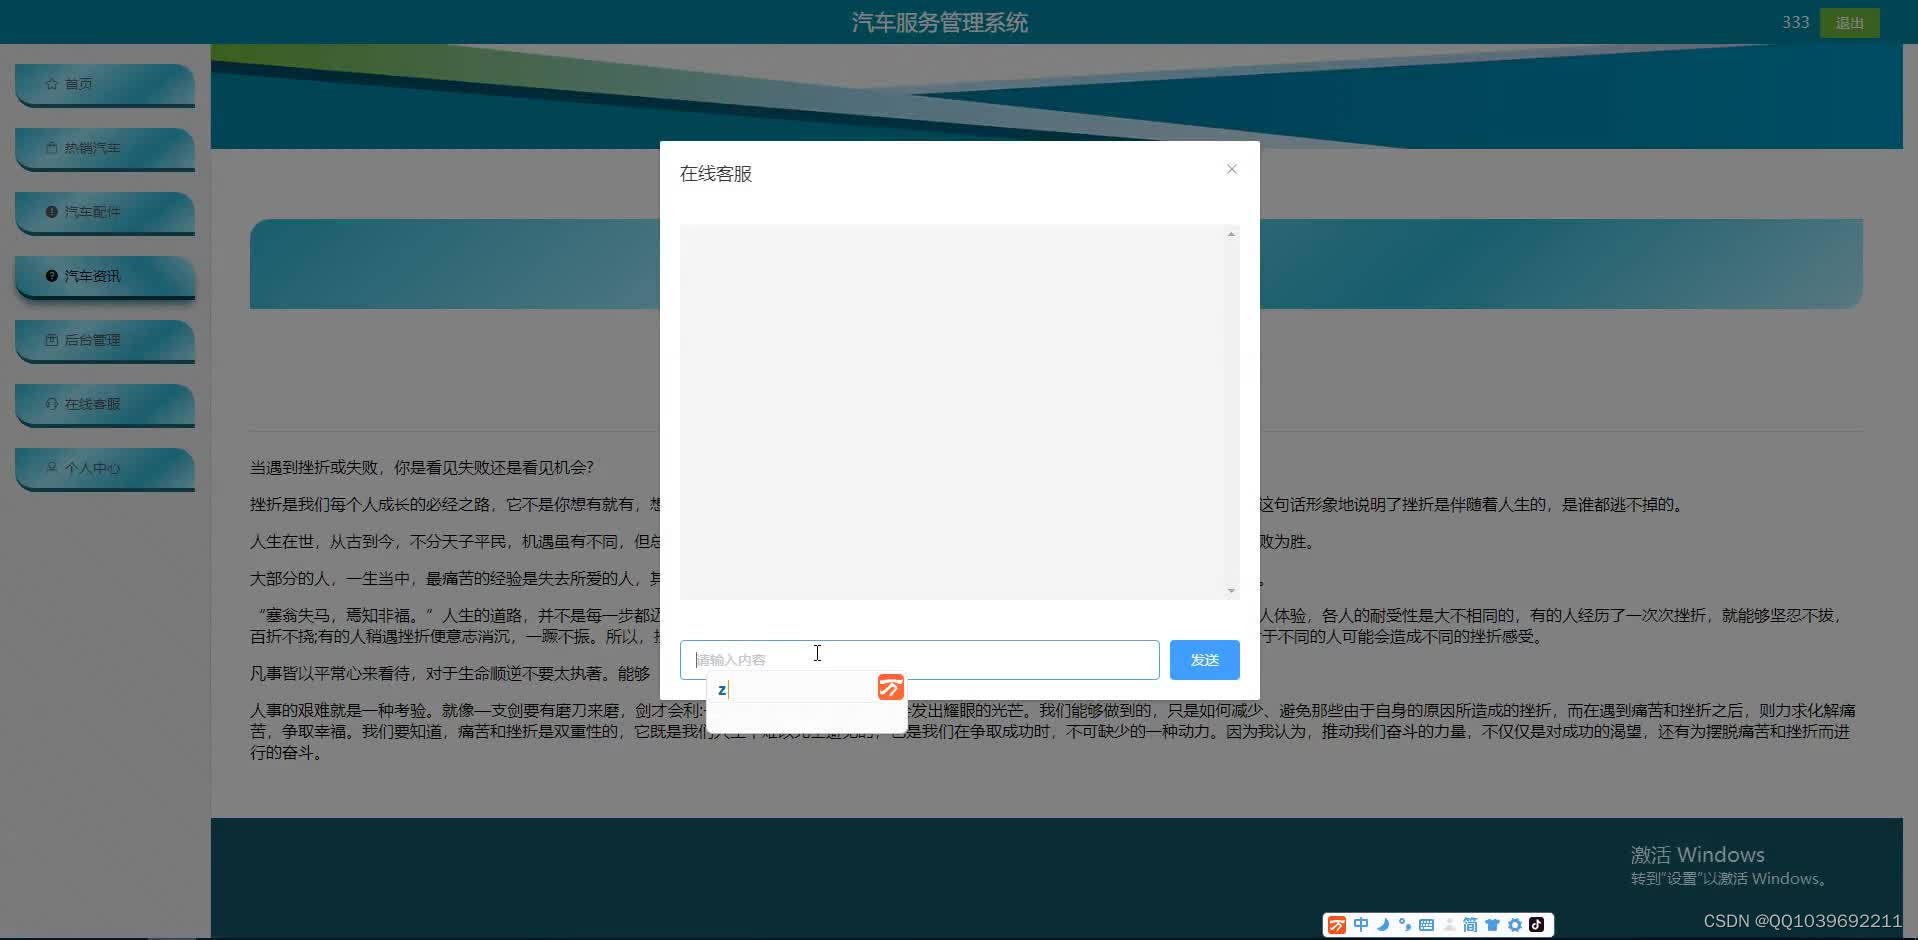Click the paragraph starting 当遇到挫折或失败
The height and width of the screenshot is (940, 1918).
point(421,467)
